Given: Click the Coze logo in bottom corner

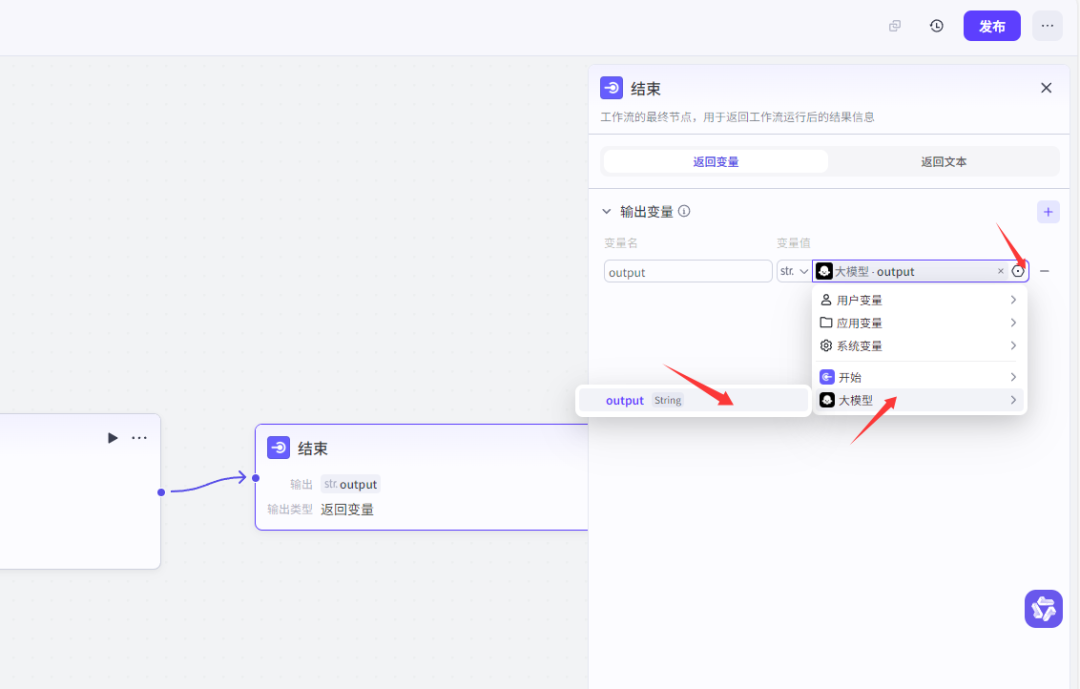Looking at the screenshot, I should [x=1043, y=608].
